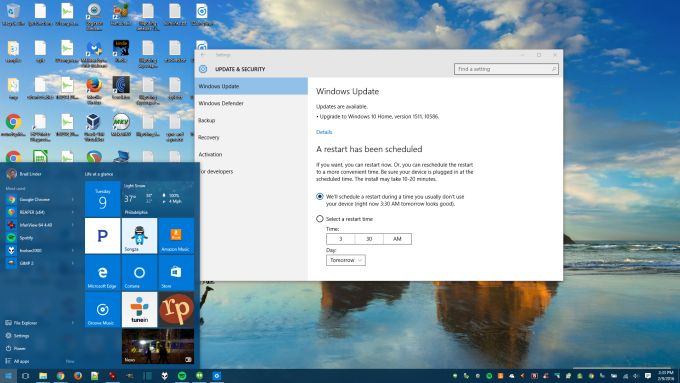This screenshot has height=383, width=680.
Task: Open the Amazon Music tile
Action: click(176, 236)
